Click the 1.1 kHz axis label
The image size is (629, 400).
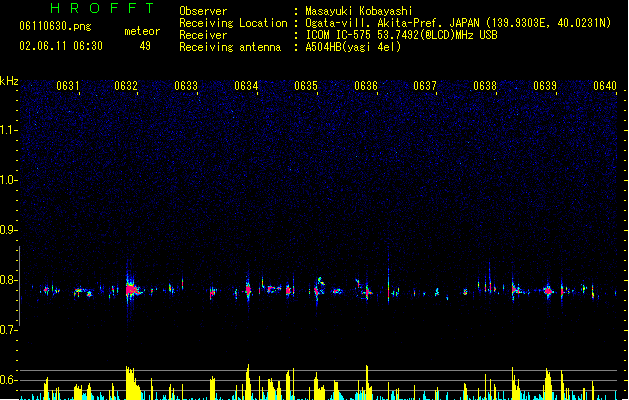click(8, 130)
